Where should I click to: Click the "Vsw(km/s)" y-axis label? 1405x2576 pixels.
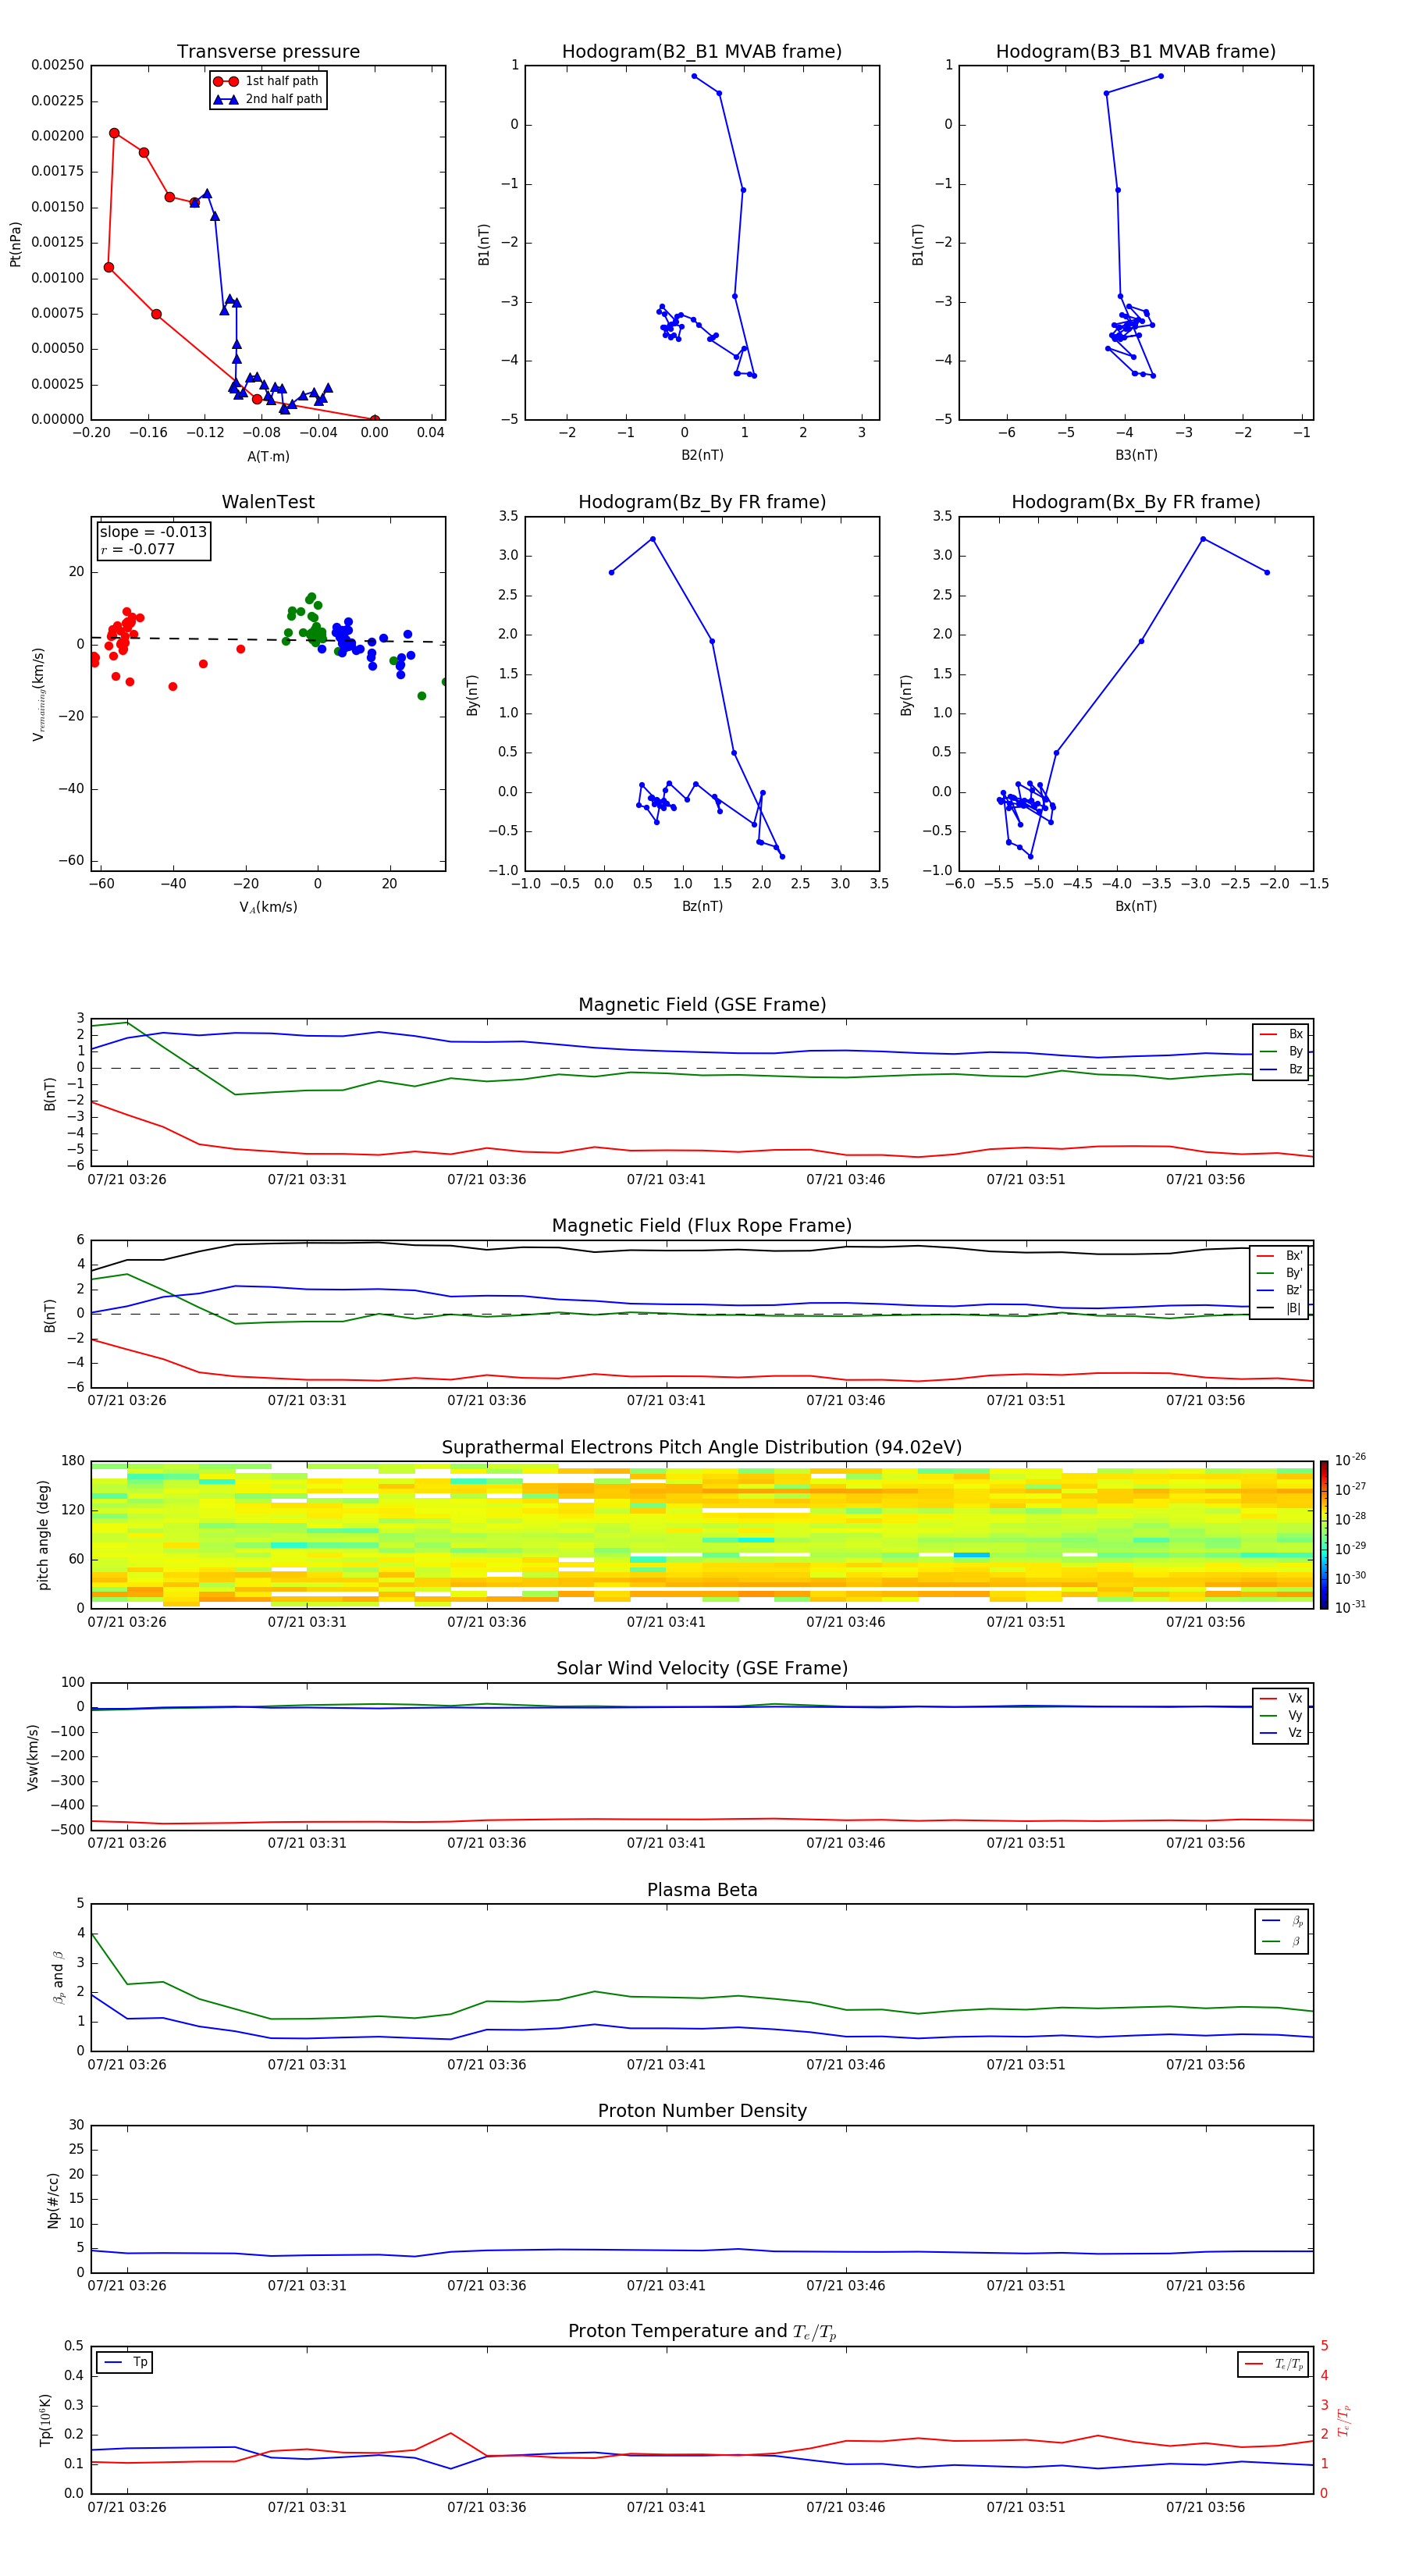33,1757
